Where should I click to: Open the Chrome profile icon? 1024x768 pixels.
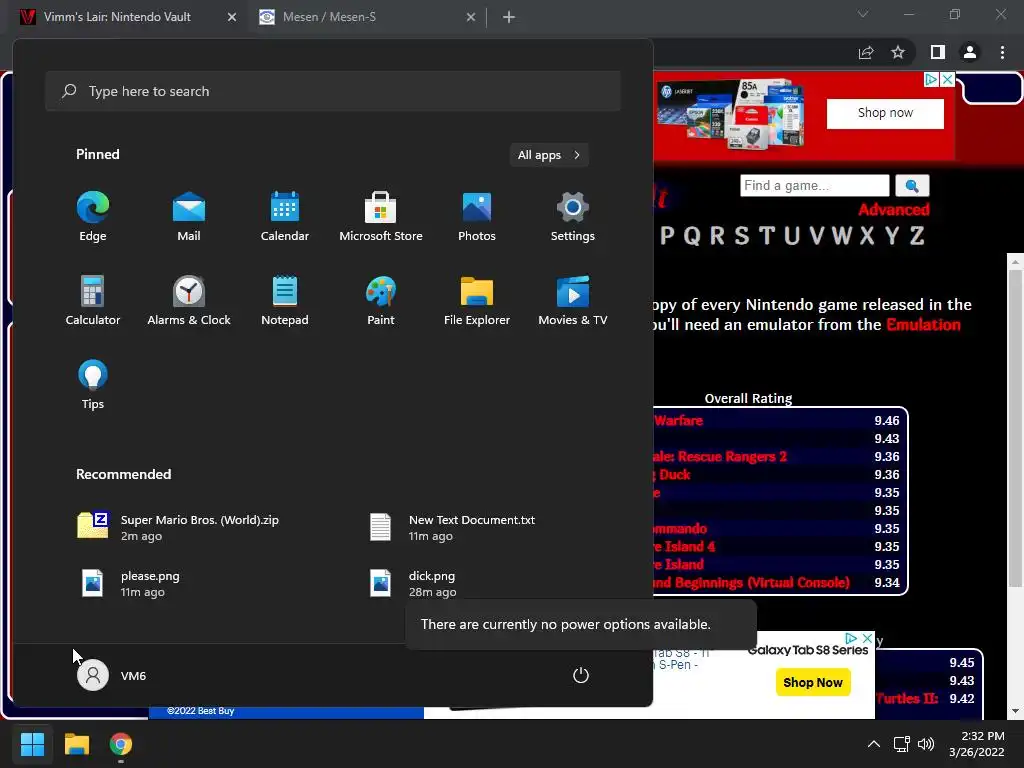click(970, 52)
